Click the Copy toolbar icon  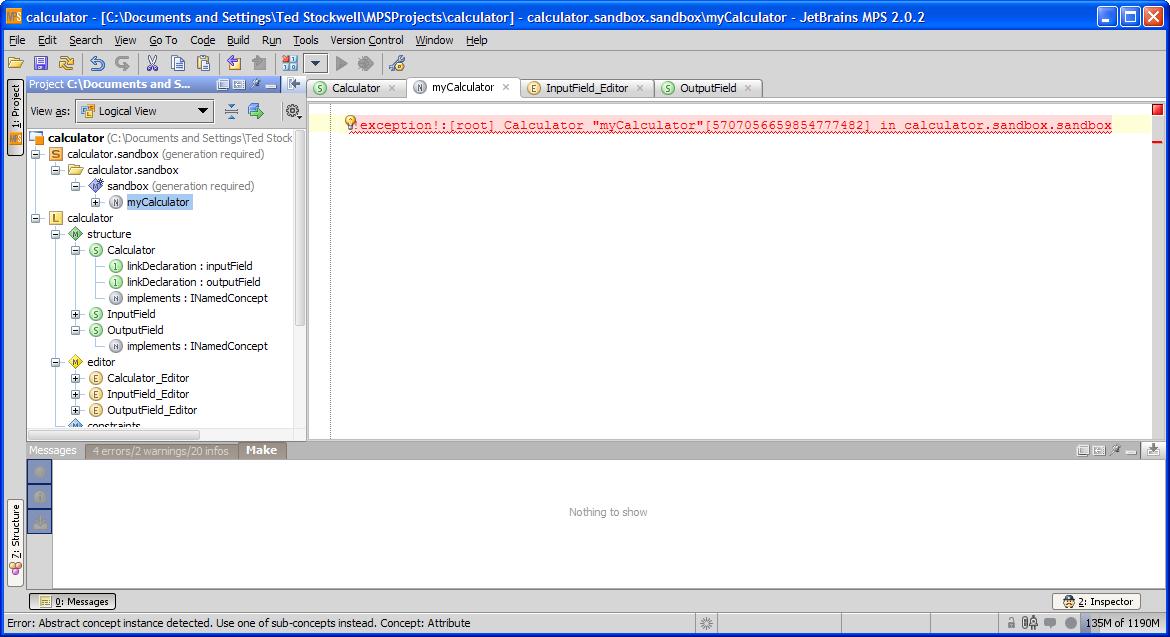click(178, 63)
